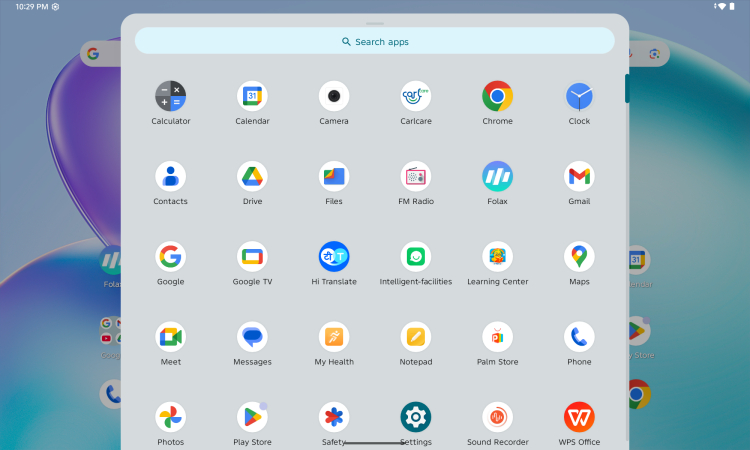Open the Intelligent-facilities app
750x450 pixels.
point(416,257)
